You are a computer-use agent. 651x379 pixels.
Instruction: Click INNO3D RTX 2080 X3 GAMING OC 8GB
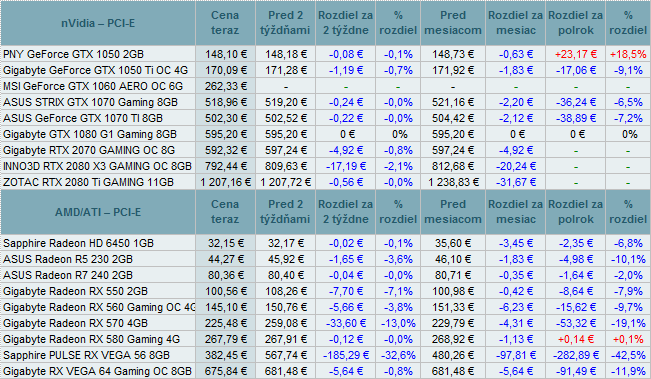(98, 166)
